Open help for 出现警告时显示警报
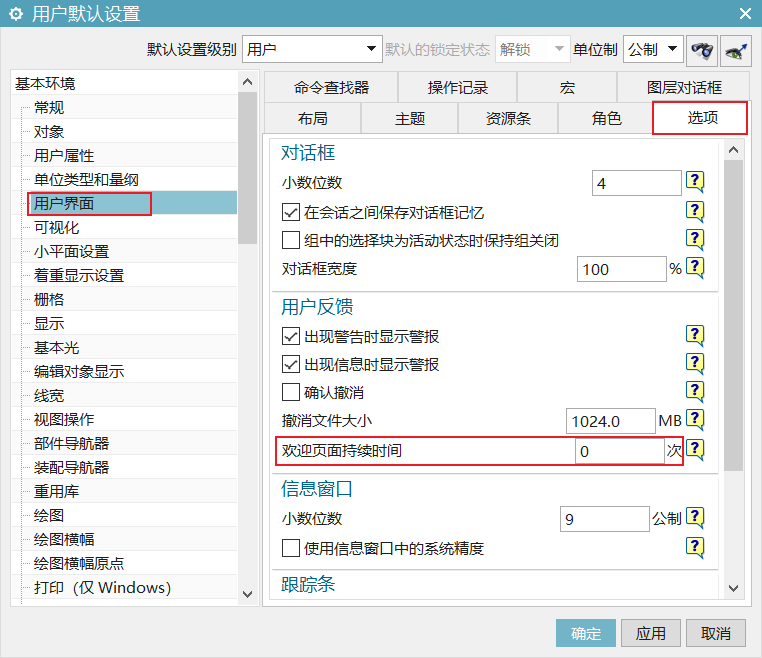The height and width of the screenshot is (658, 762). pyautogui.click(x=695, y=335)
